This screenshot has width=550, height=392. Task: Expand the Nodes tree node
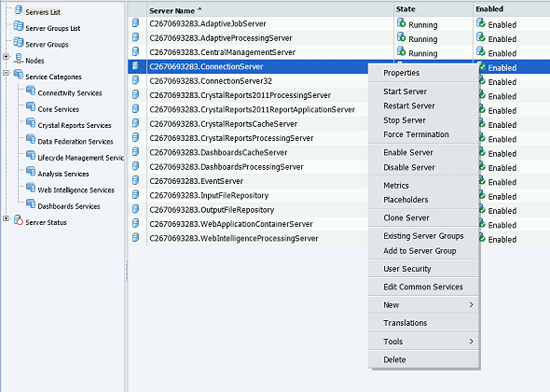point(6,56)
